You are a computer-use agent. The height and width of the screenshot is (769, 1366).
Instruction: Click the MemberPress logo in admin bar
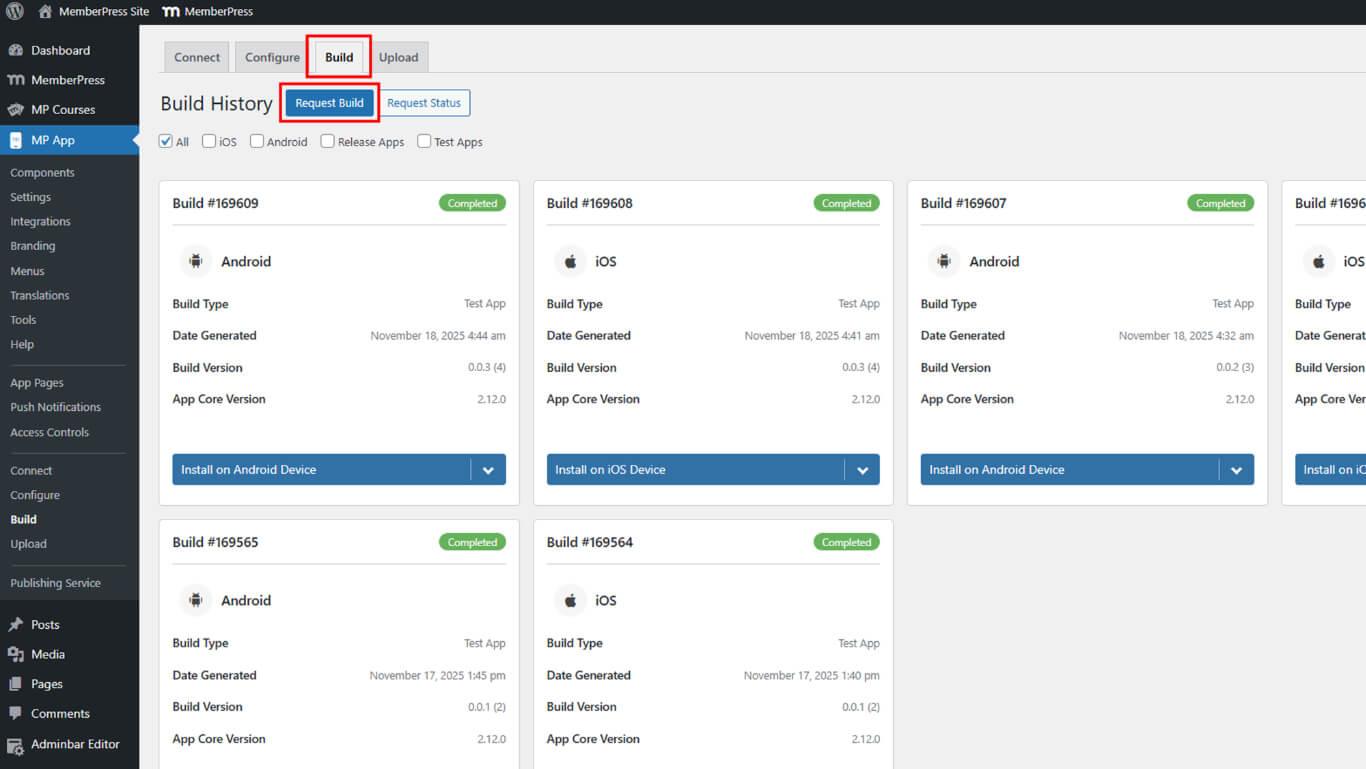[x=171, y=12]
